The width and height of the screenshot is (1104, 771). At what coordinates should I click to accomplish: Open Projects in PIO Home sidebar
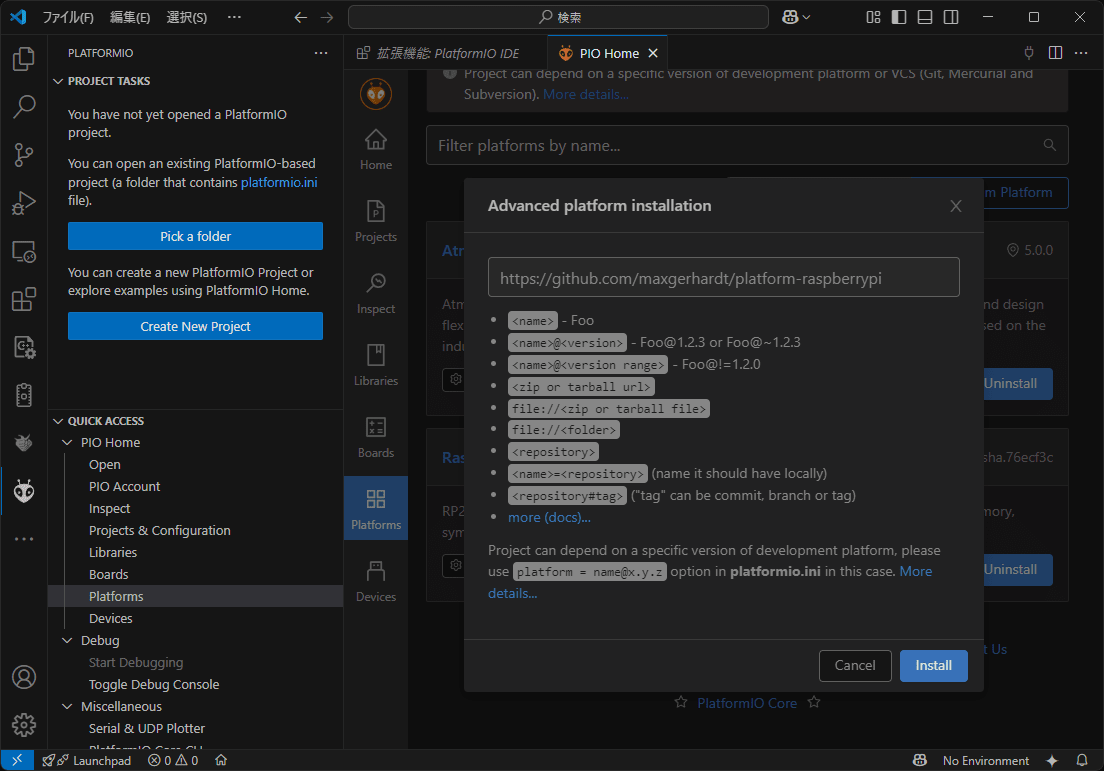(x=376, y=222)
